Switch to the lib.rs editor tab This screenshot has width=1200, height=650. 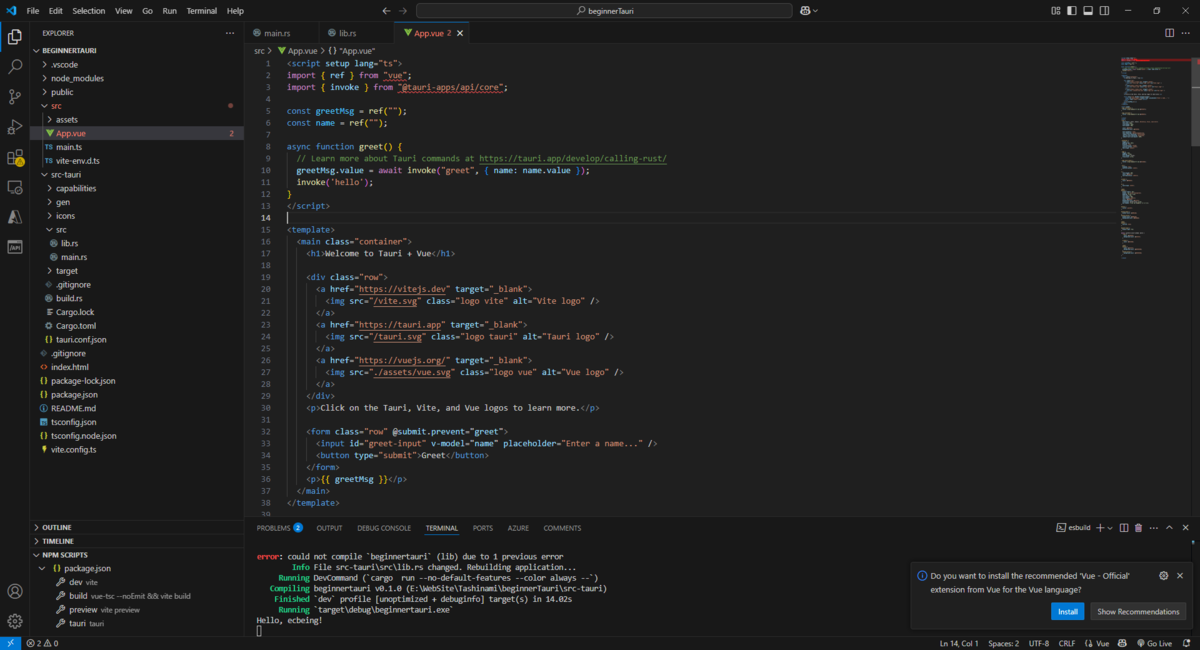tap(347, 33)
